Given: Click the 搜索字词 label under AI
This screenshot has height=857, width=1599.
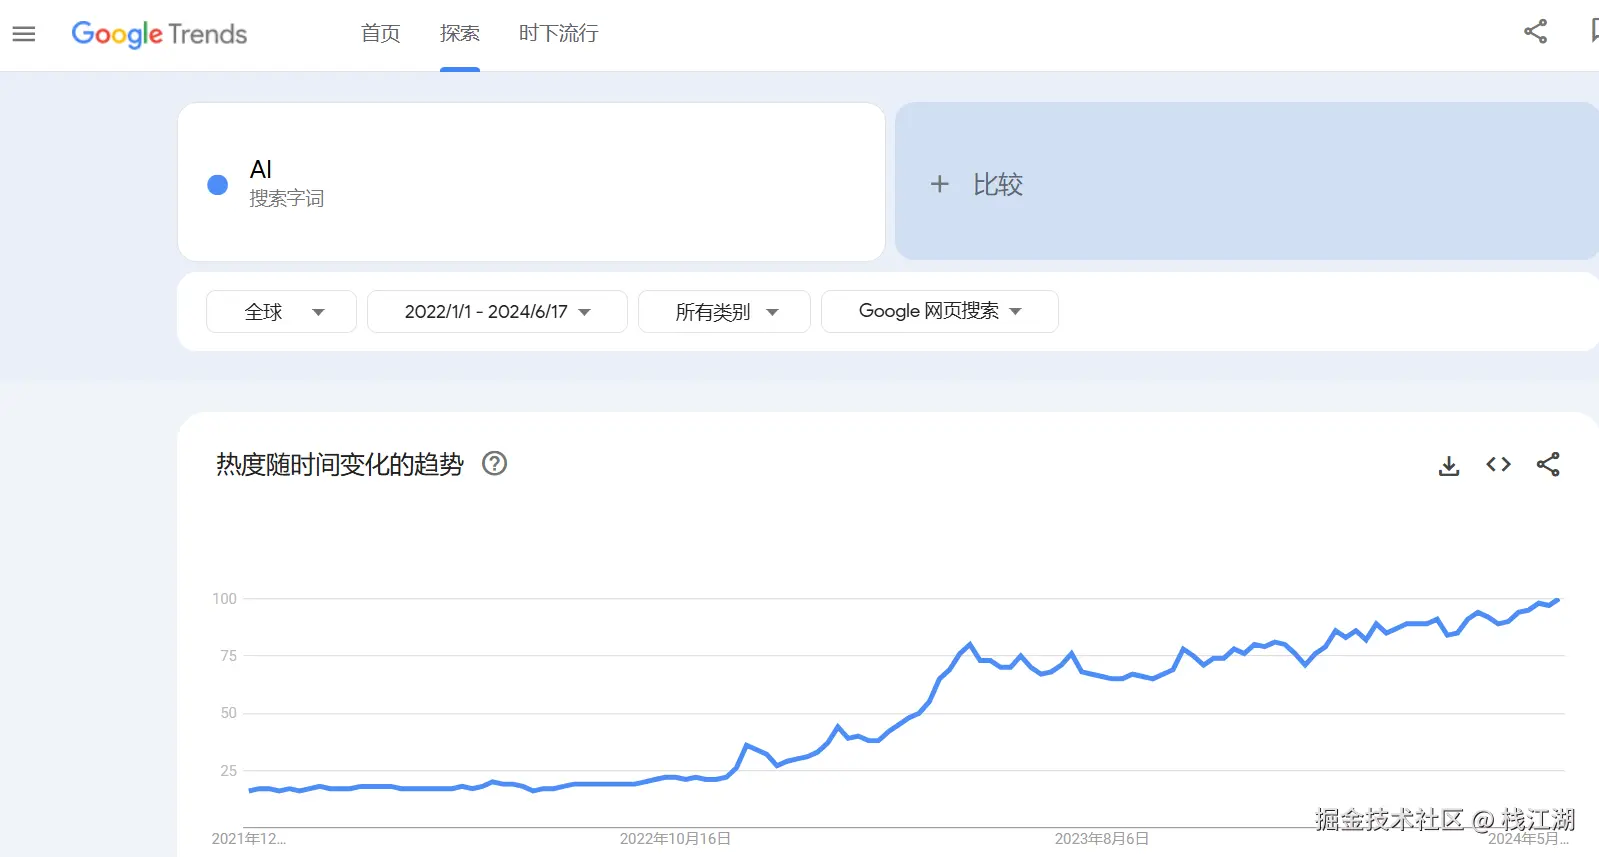Looking at the screenshot, I should (287, 199).
